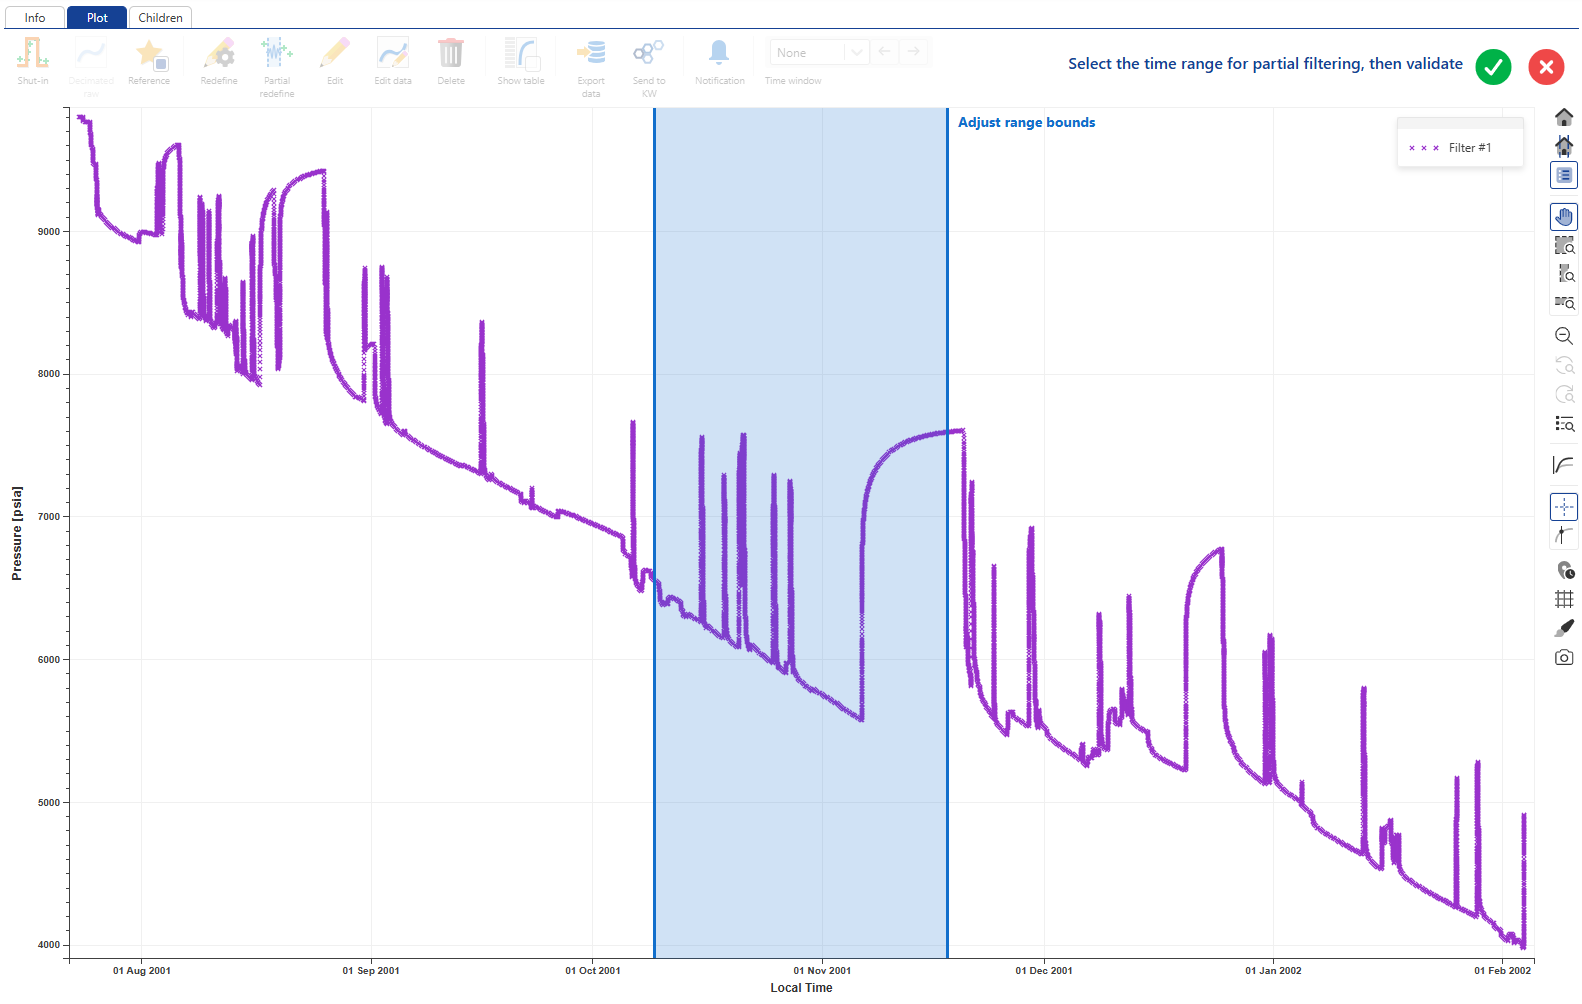Click the left blue range boundary line
This screenshot has height=1004, width=1582.
click(x=654, y=532)
